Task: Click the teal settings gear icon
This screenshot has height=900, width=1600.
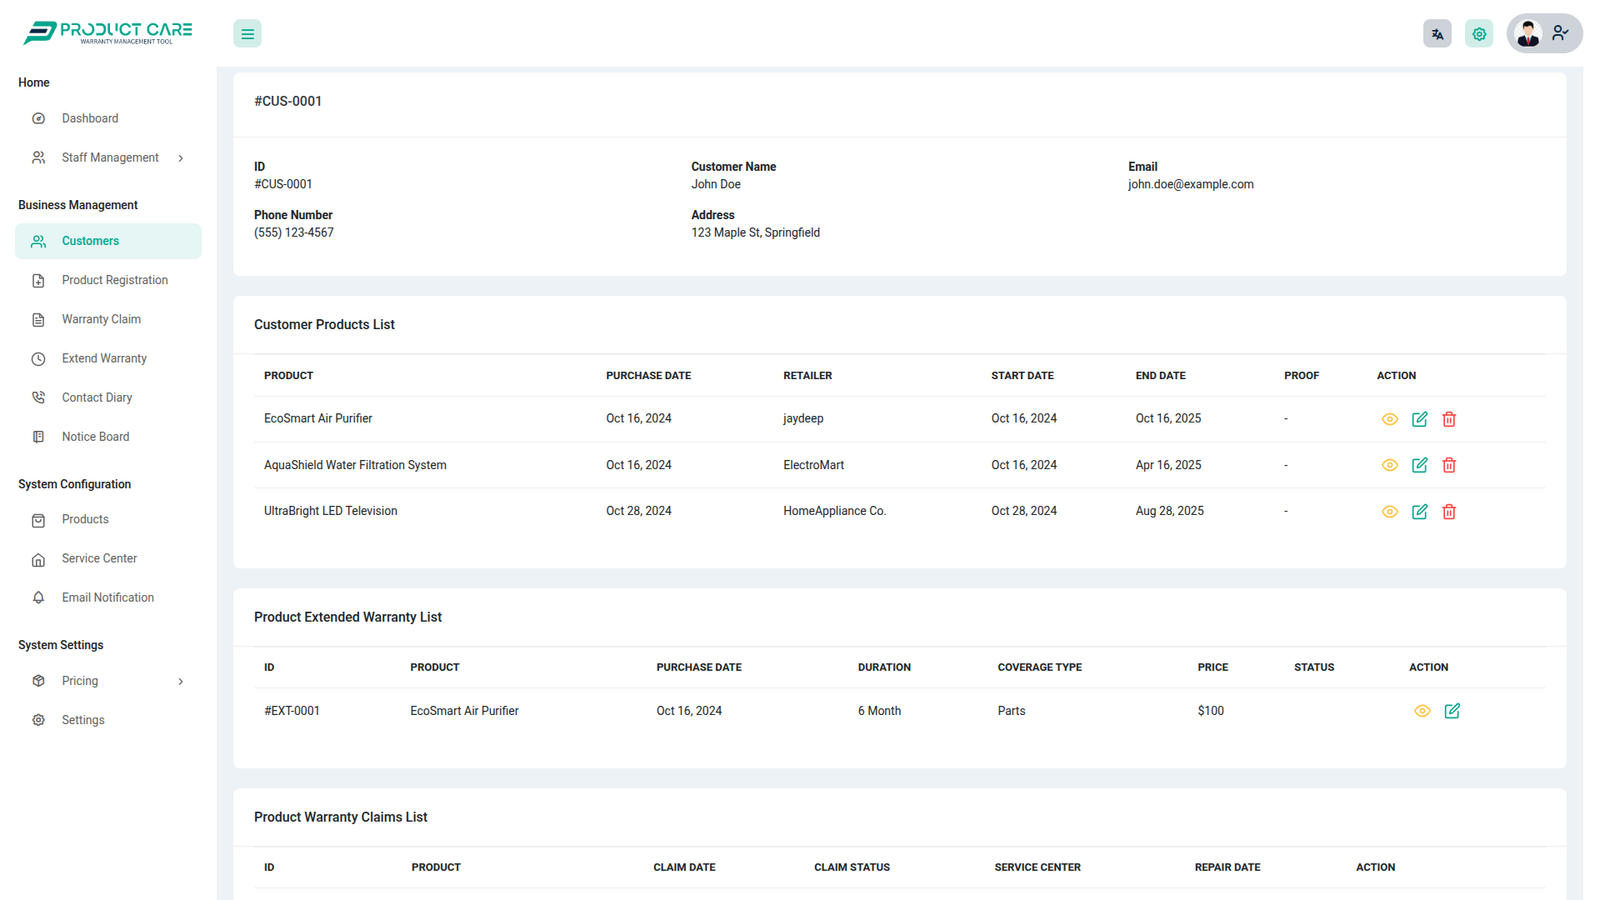Action: pyautogui.click(x=1479, y=34)
